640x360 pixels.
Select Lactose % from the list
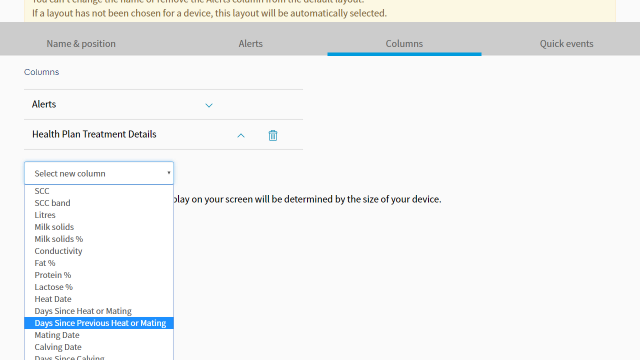tap(99, 287)
